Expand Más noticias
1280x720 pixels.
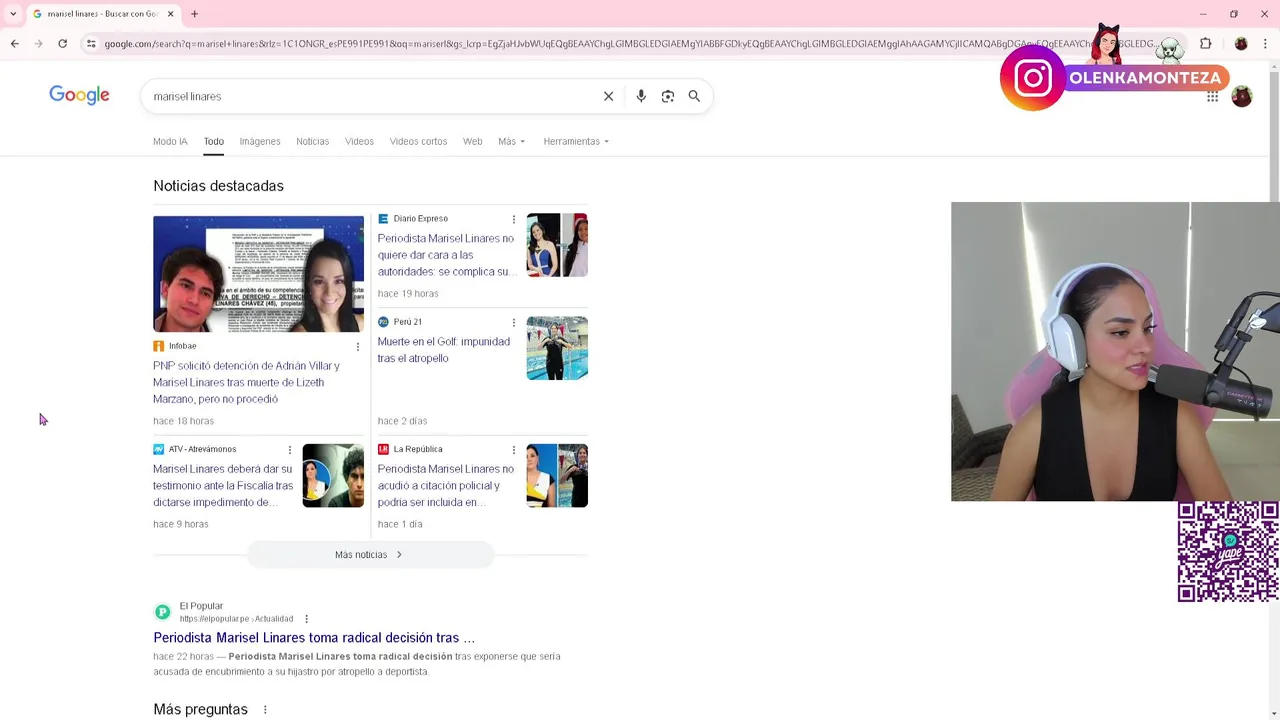click(370, 555)
